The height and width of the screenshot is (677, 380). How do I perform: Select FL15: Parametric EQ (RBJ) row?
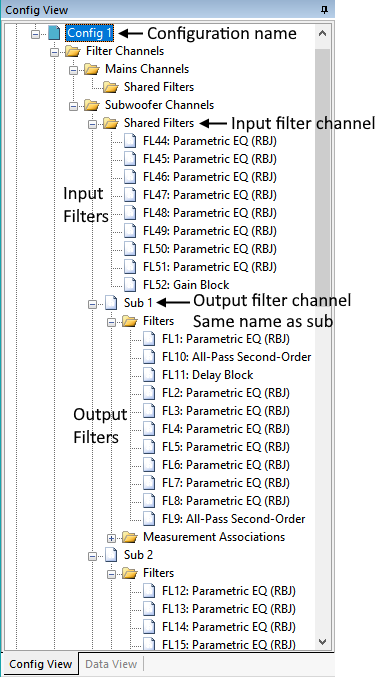click(228, 644)
